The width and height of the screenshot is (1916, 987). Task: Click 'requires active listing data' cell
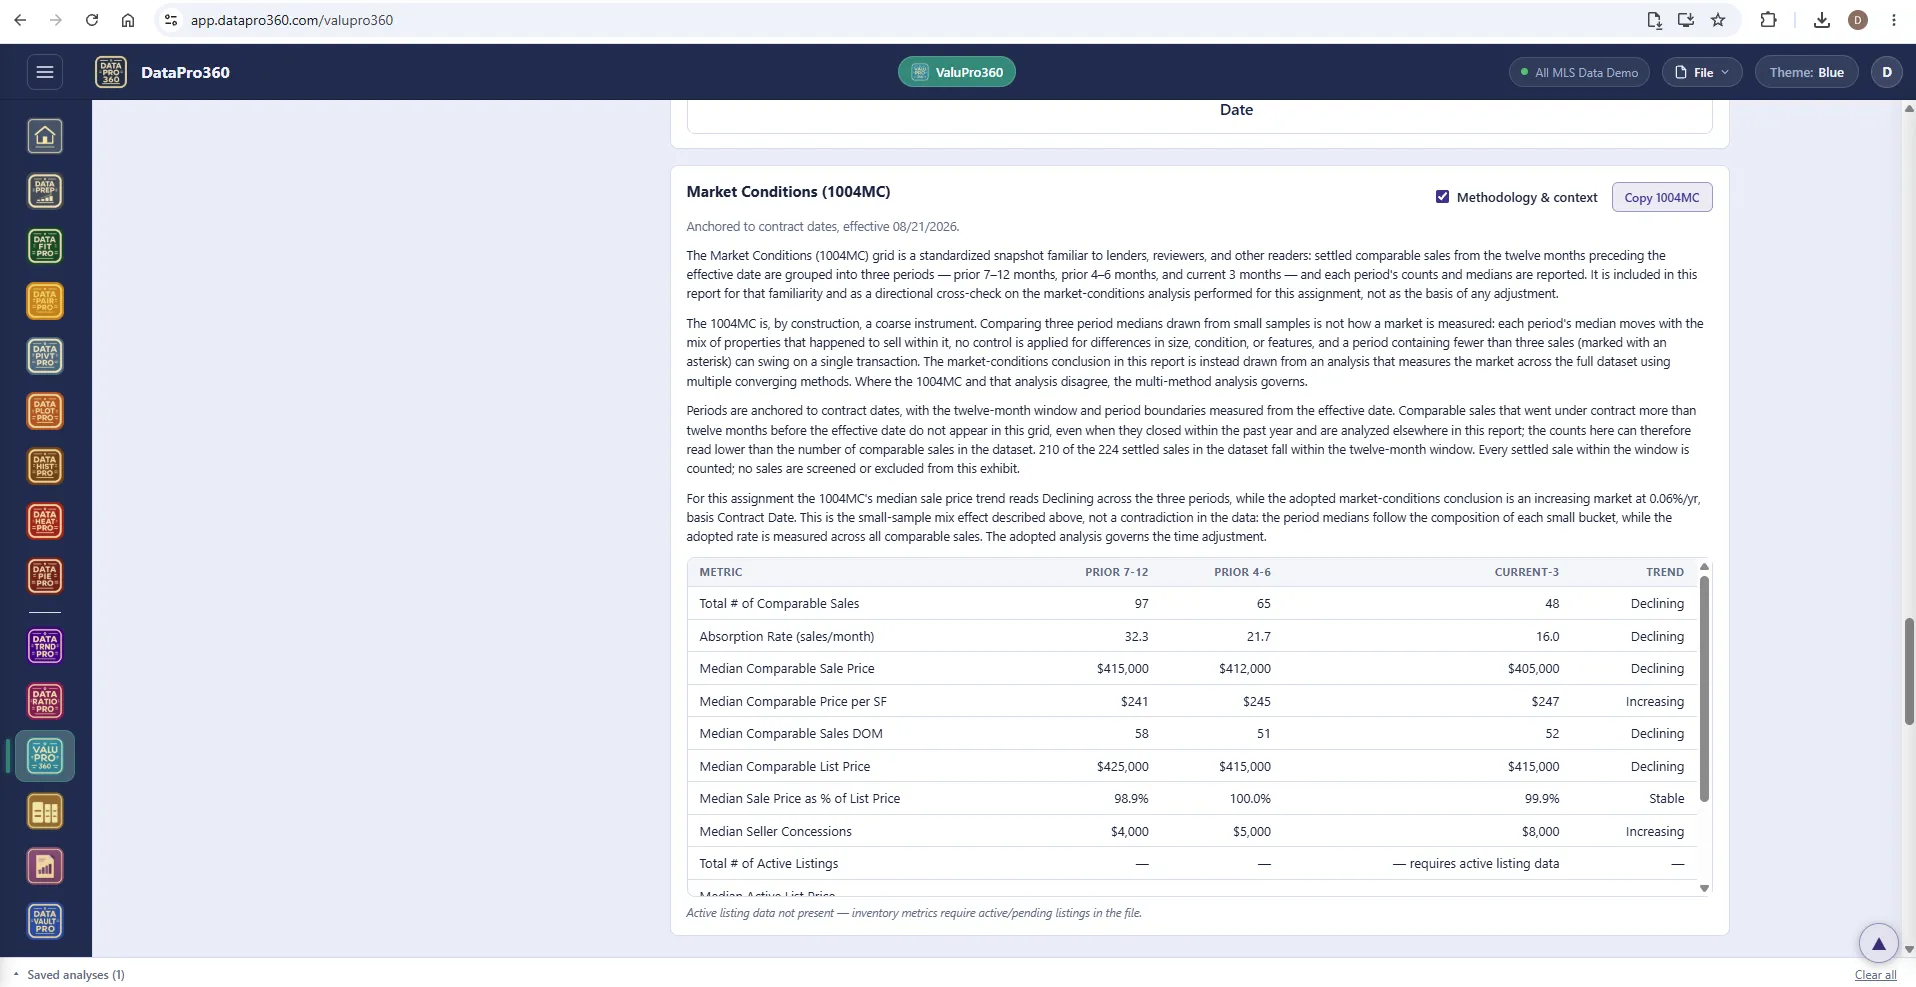click(1475, 863)
